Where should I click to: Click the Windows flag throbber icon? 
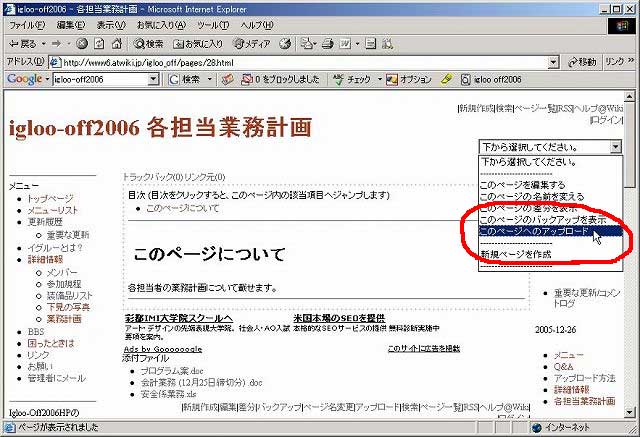pyautogui.click(x=621, y=26)
